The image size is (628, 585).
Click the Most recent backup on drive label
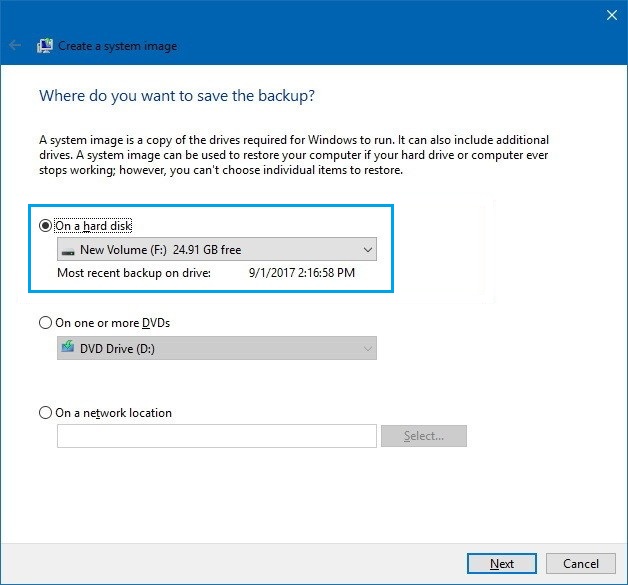(x=134, y=273)
